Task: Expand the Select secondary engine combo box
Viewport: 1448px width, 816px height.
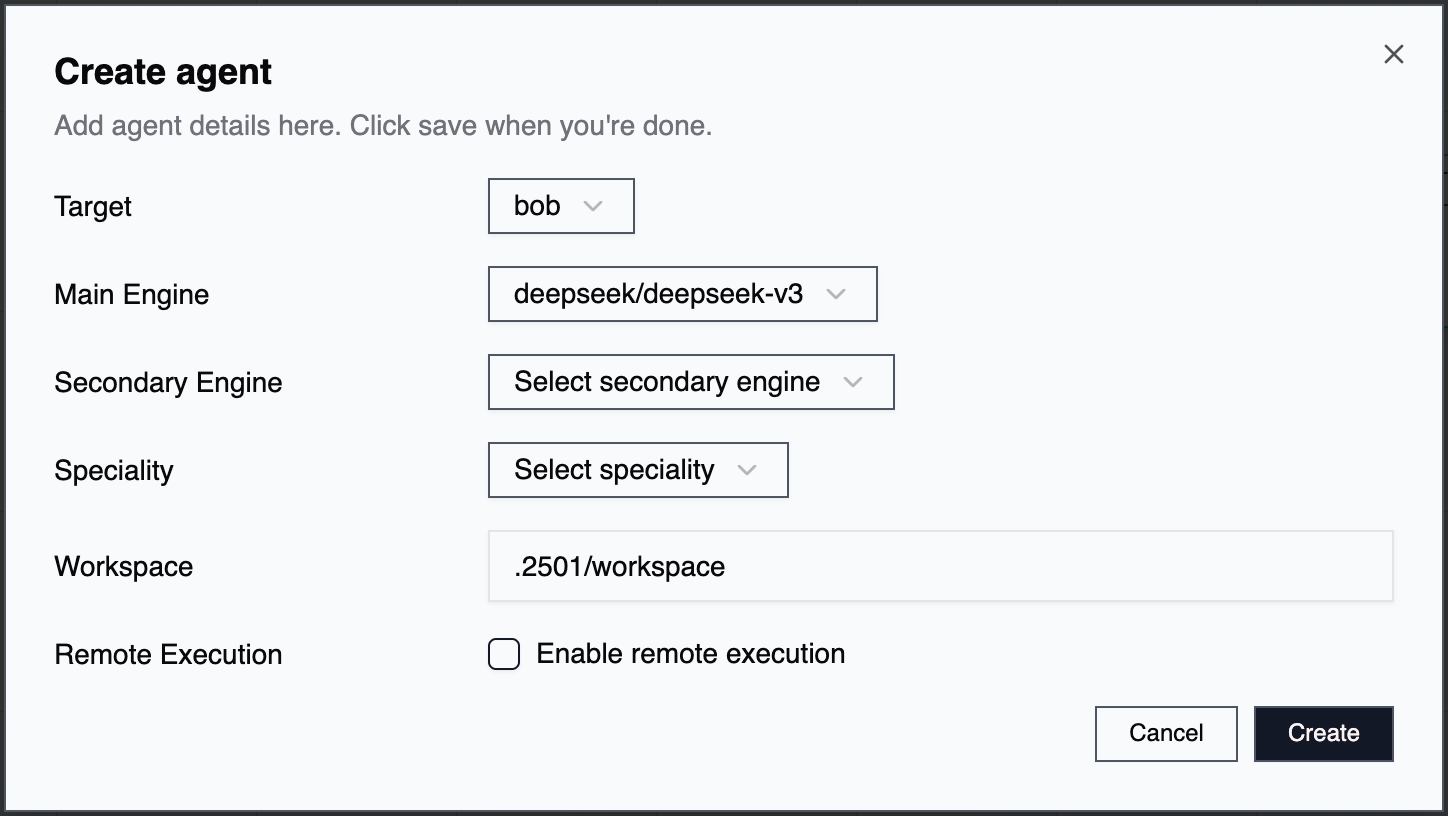Action: click(x=690, y=382)
